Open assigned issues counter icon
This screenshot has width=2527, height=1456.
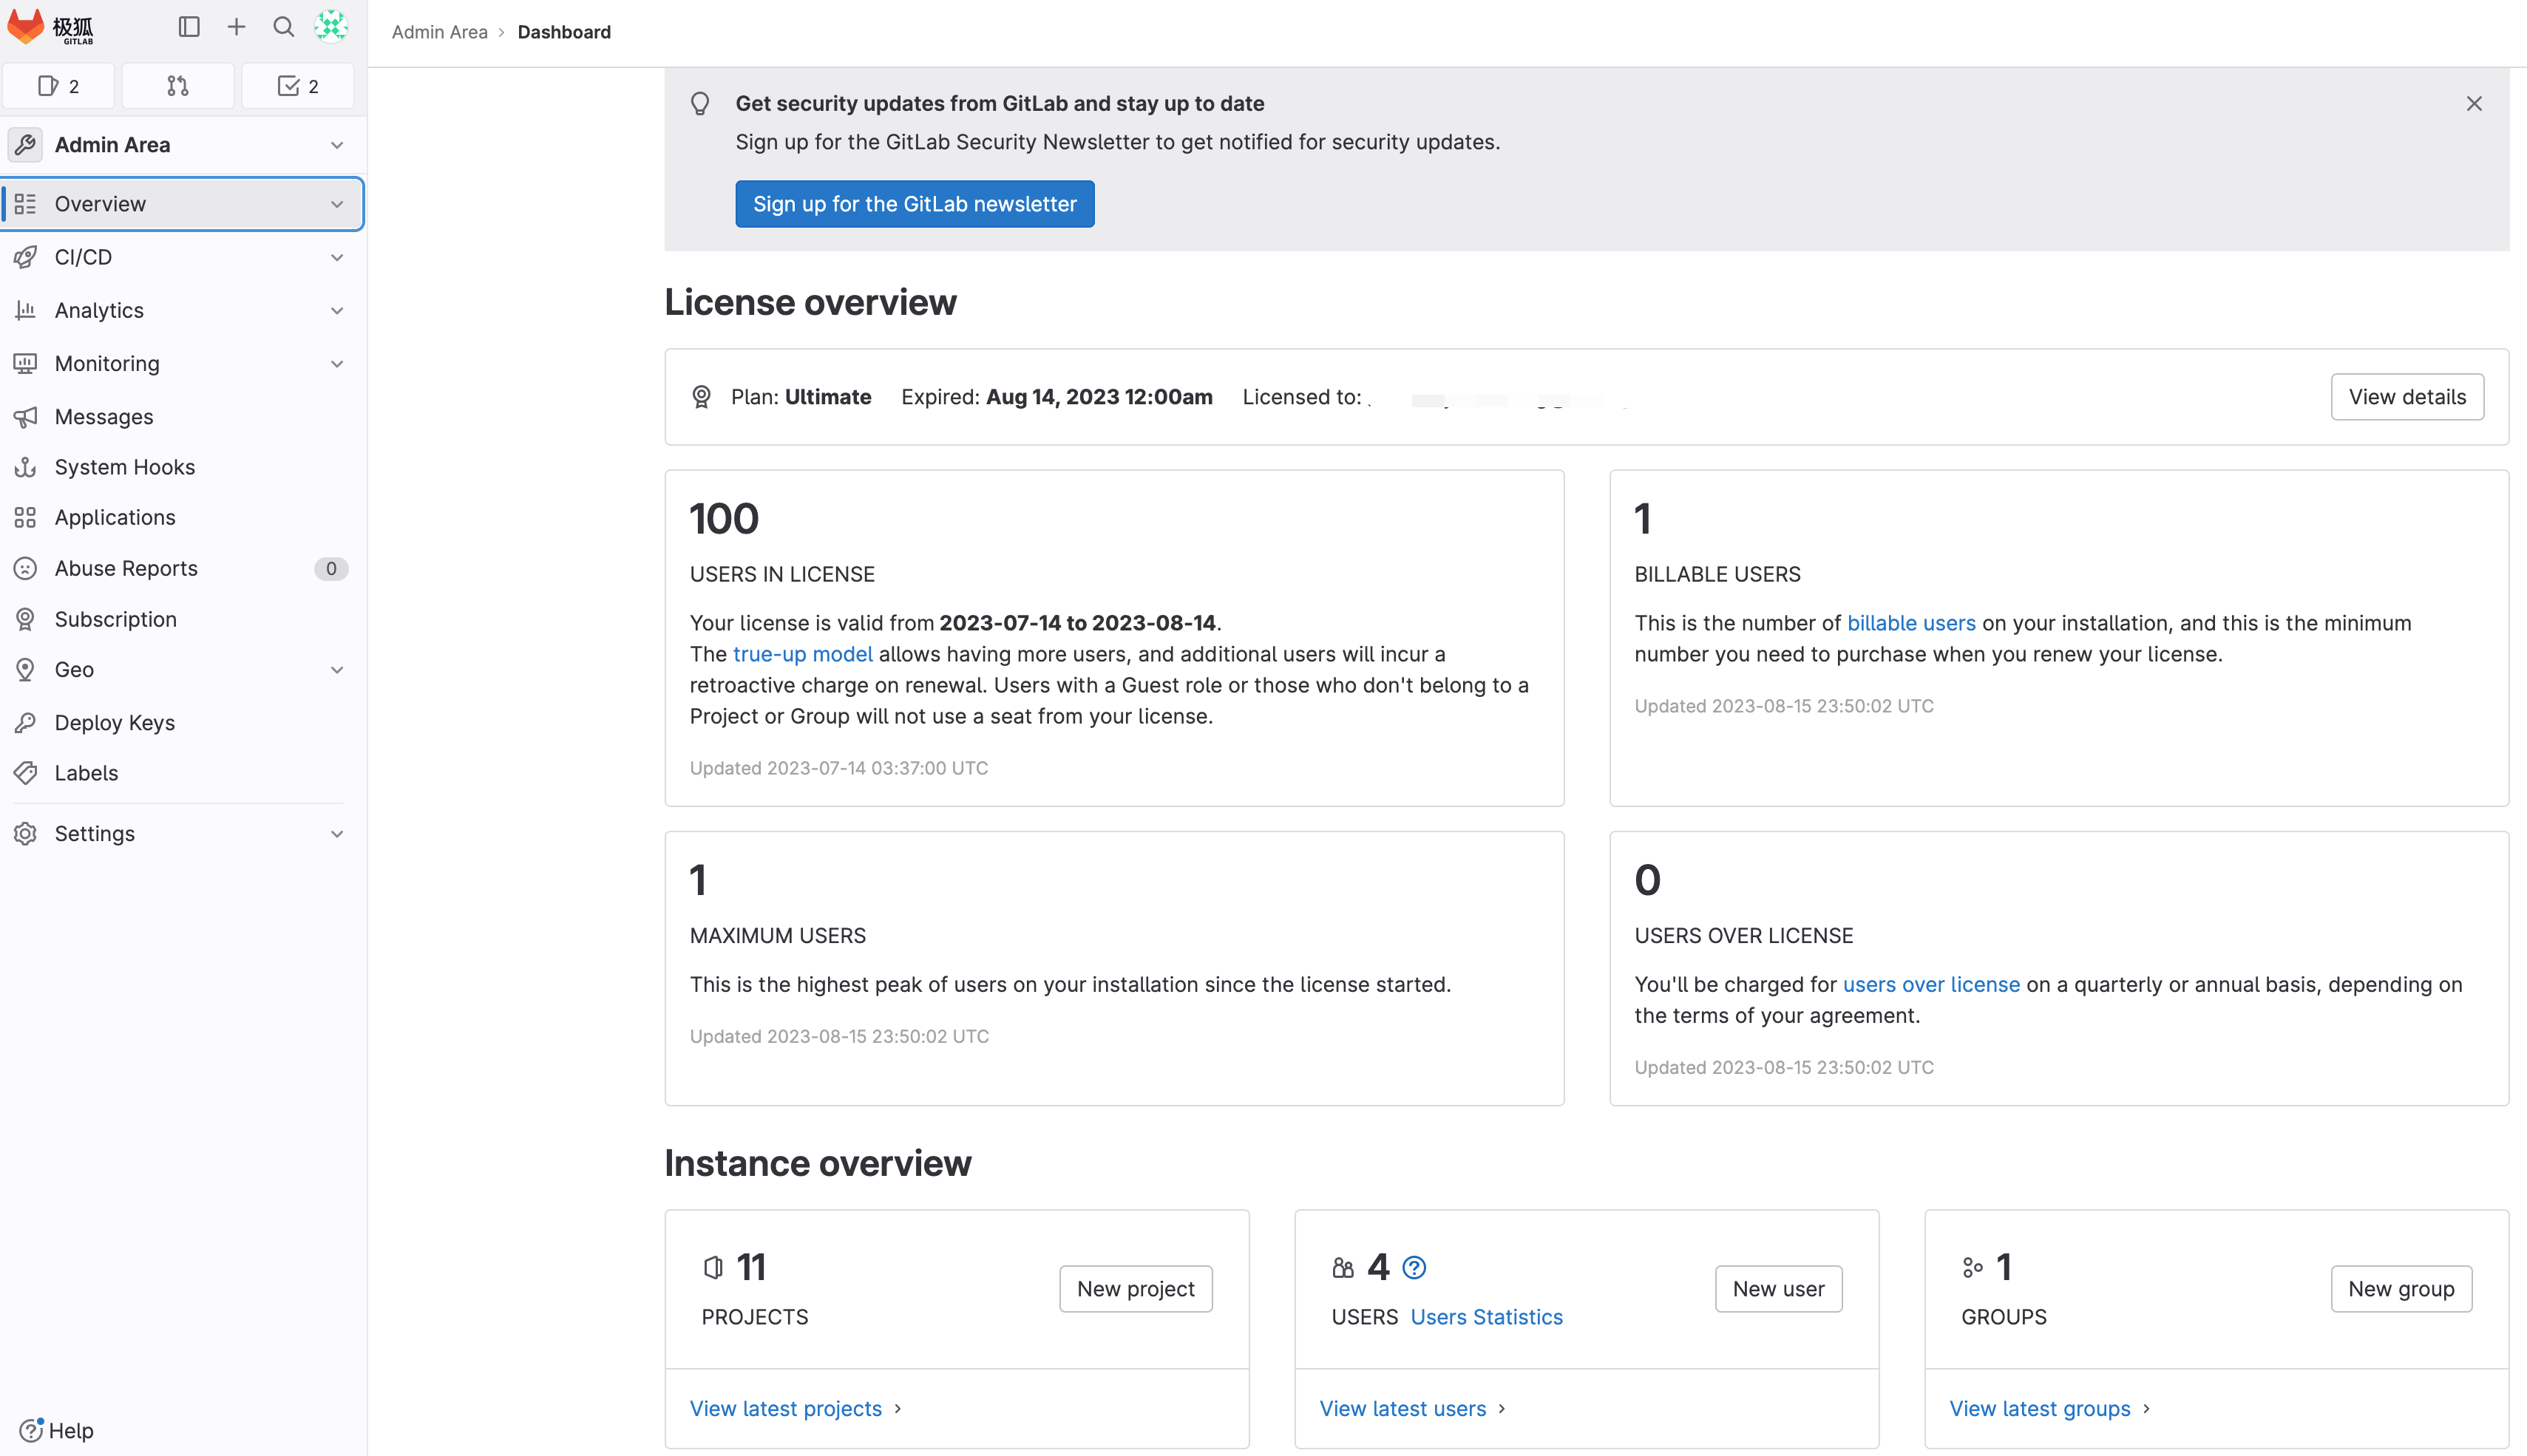[59, 86]
